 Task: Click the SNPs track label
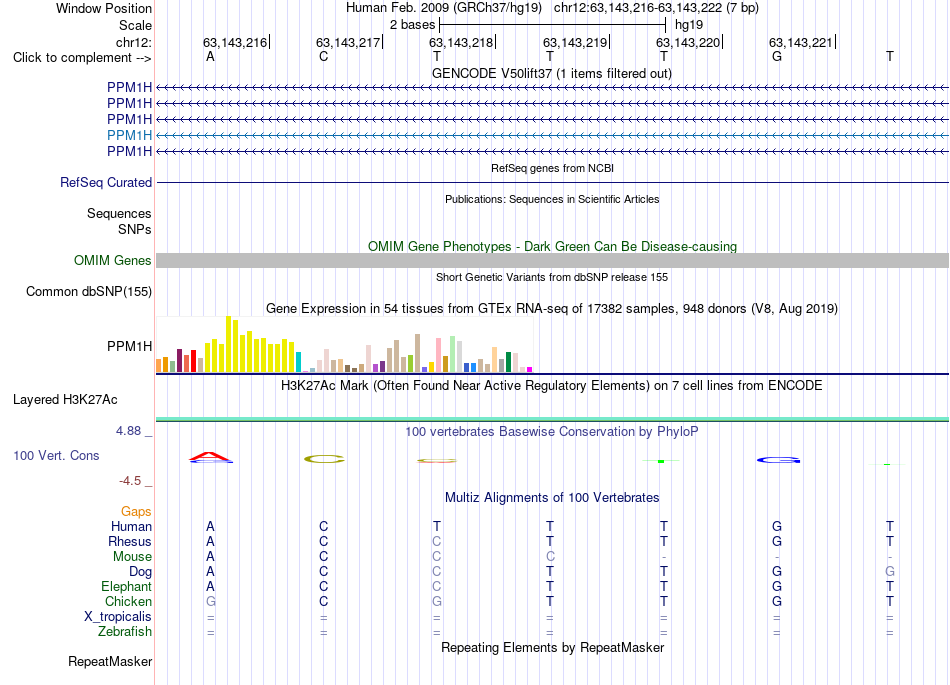(135, 229)
